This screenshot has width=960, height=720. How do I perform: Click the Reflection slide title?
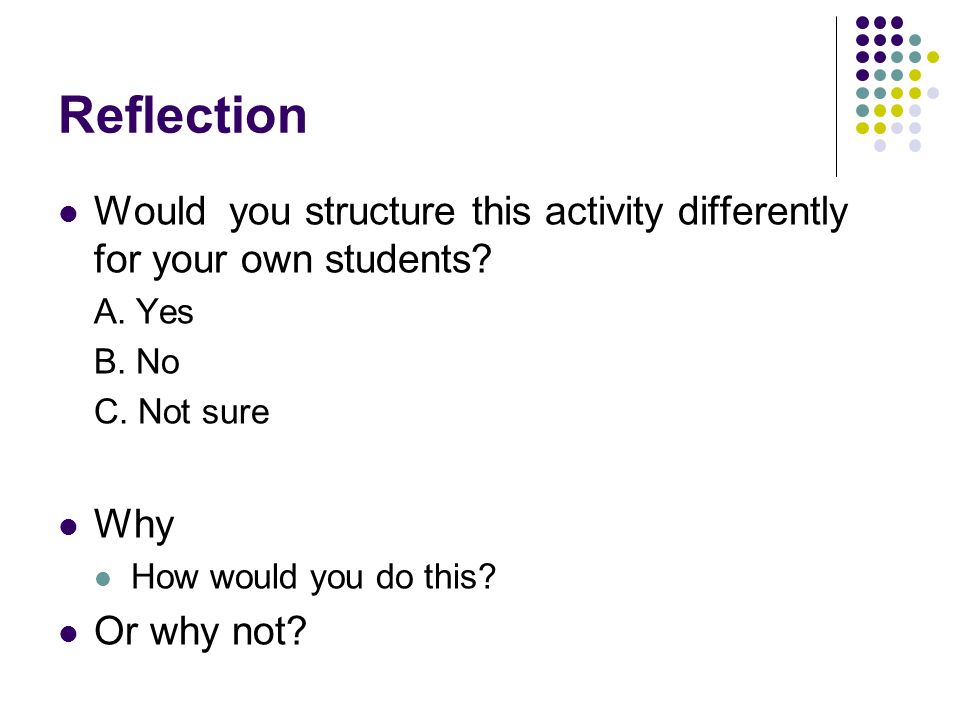(x=182, y=115)
